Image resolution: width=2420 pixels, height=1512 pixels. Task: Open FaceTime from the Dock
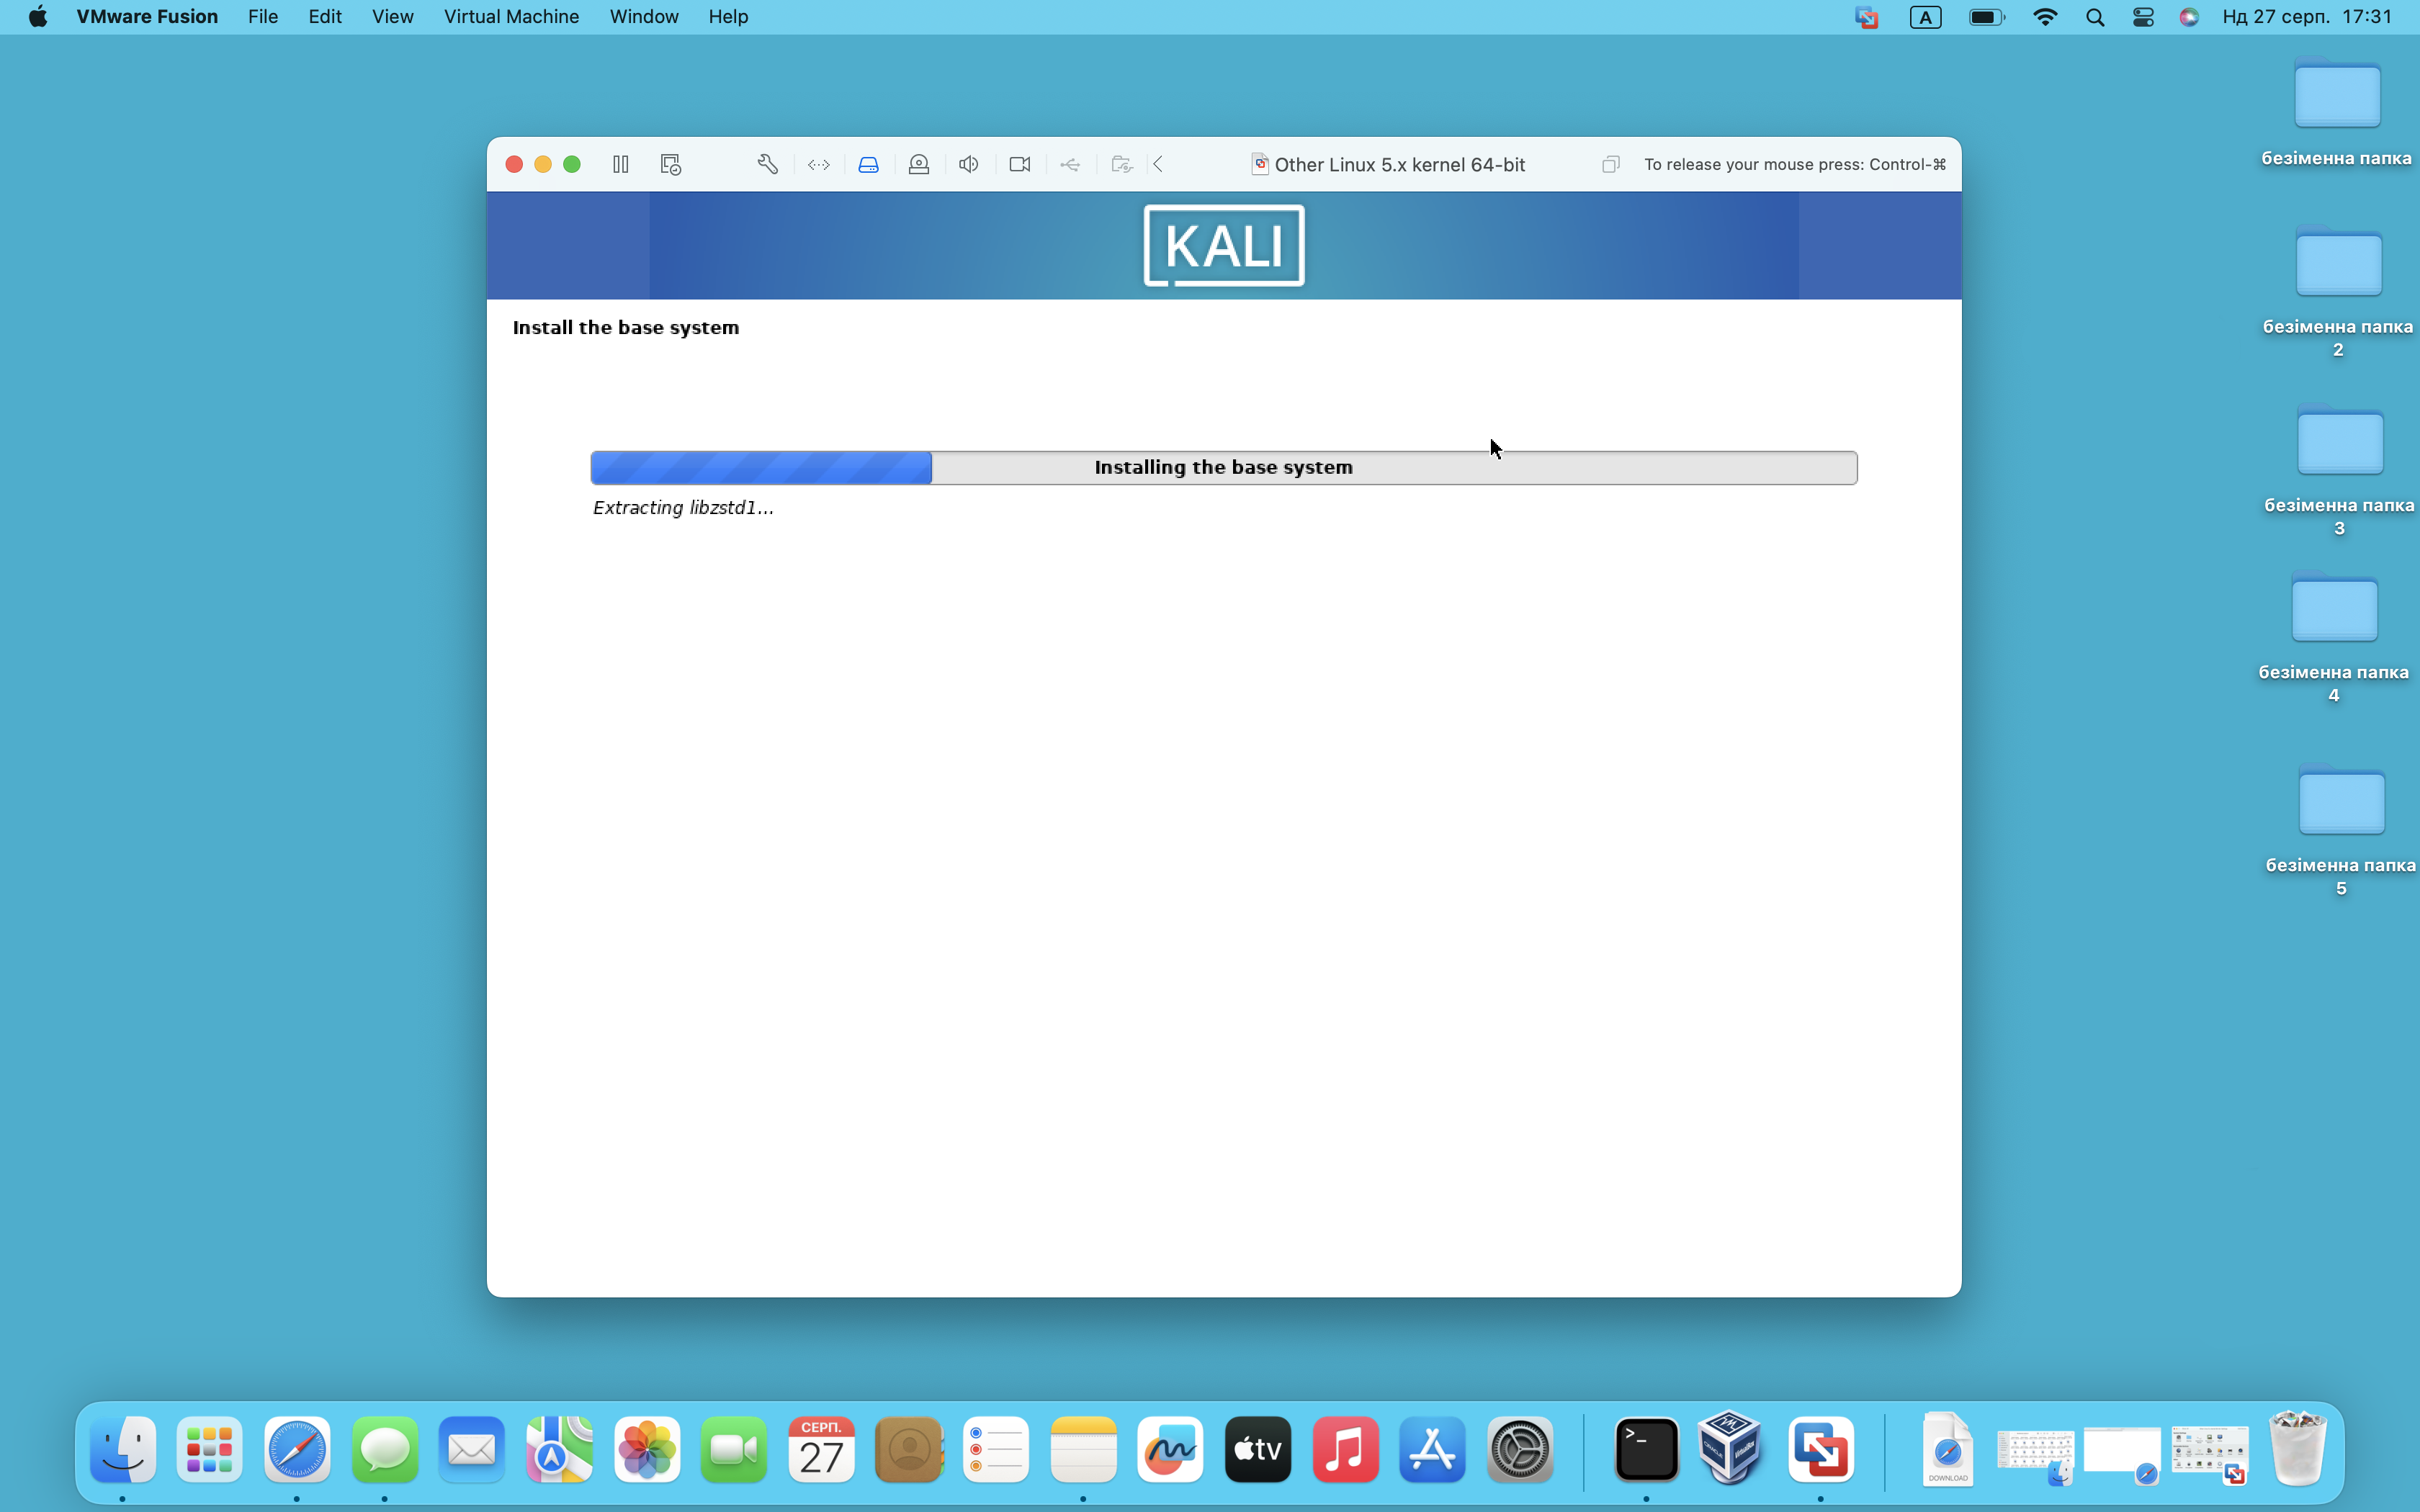[x=734, y=1449]
